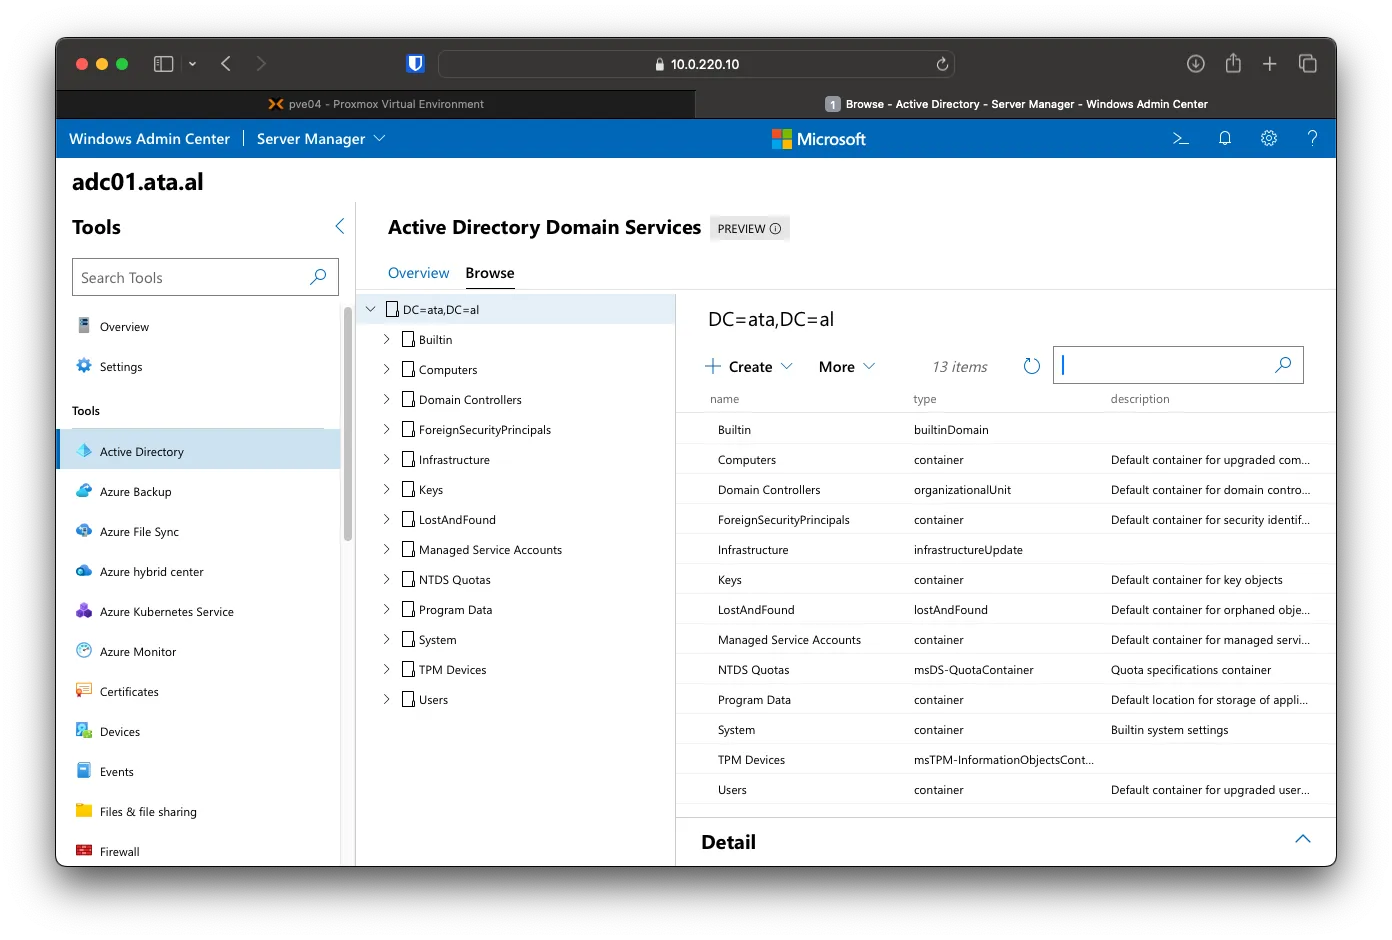The width and height of the screenshot is (1392, 940).
Task: Open the Create dropdown
Action: 749,367
